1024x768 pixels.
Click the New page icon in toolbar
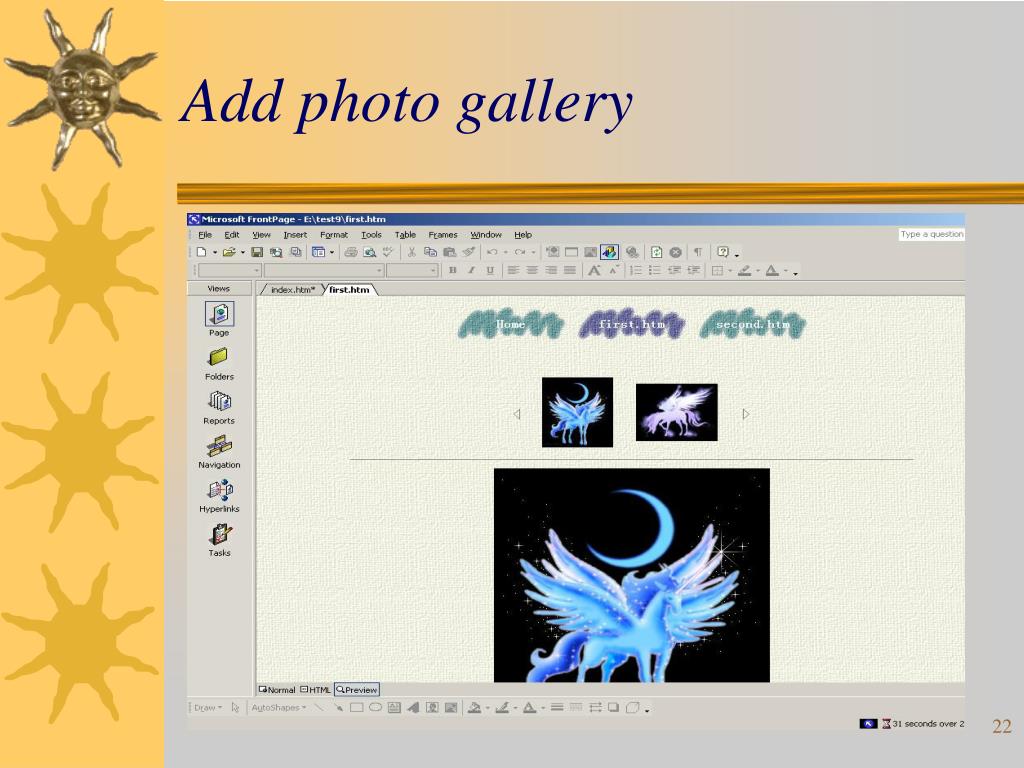(202, 252)
